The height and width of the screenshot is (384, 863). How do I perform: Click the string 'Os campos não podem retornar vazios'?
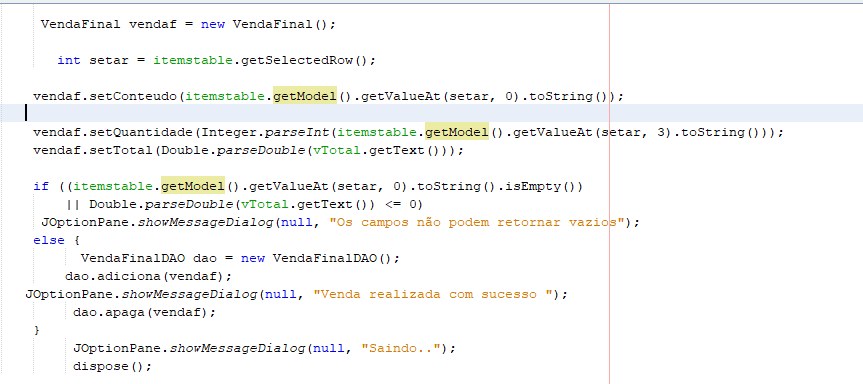[x=477, y=222]
